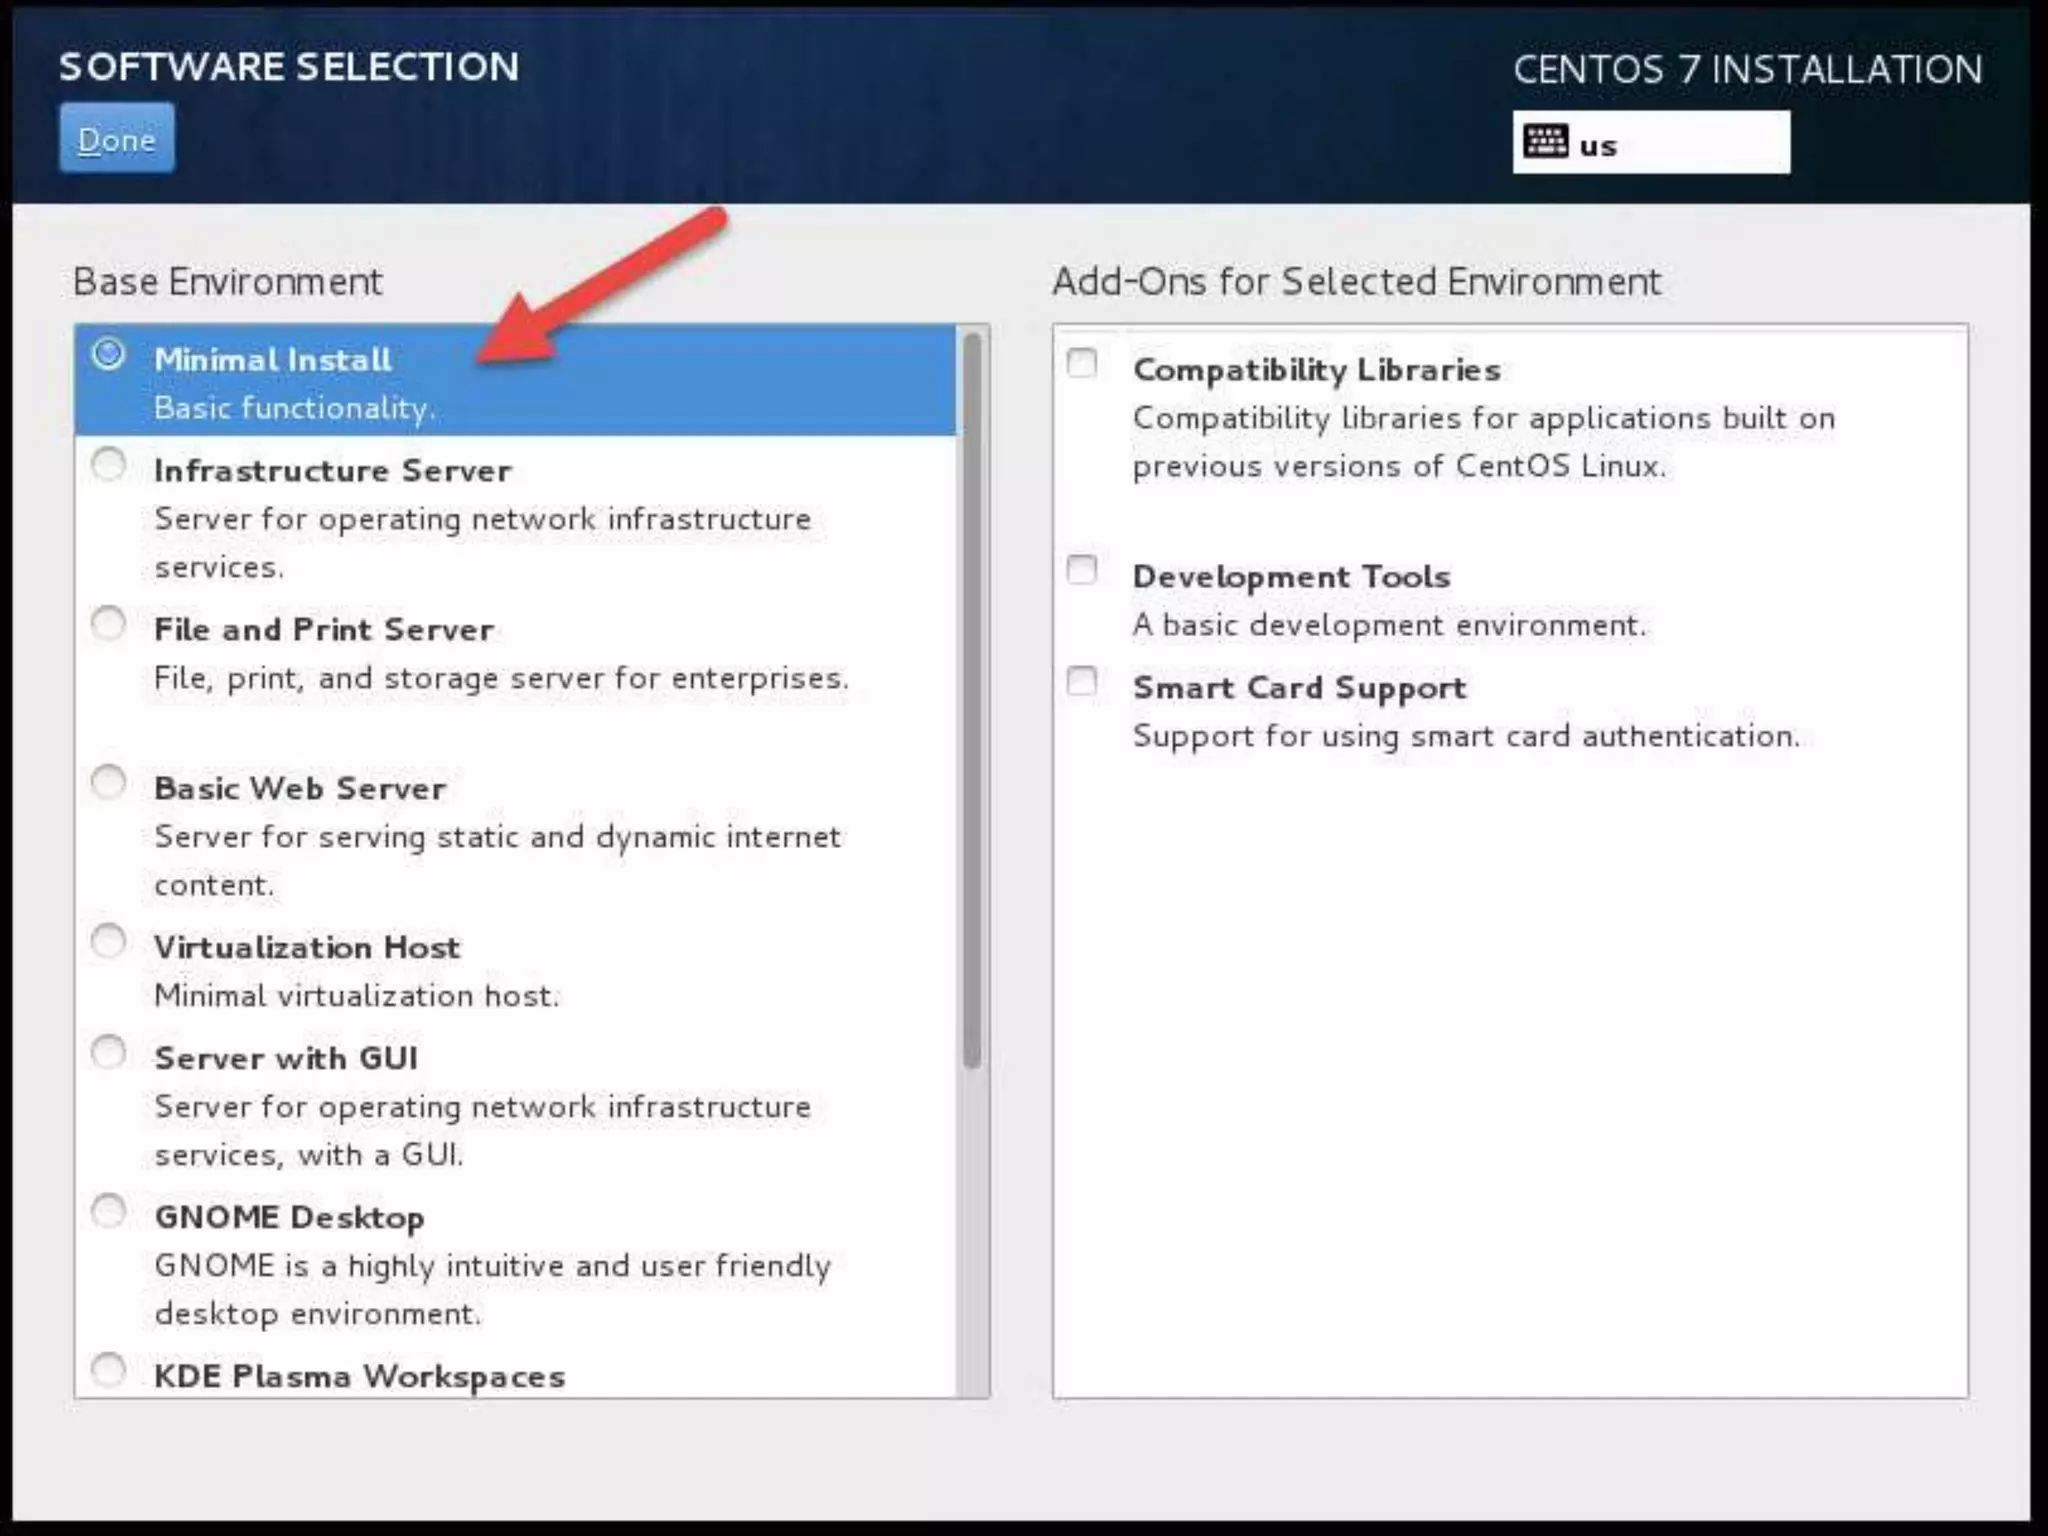Pick the Basic Web Server option
2048x1536 pixels.
(108, 782)
